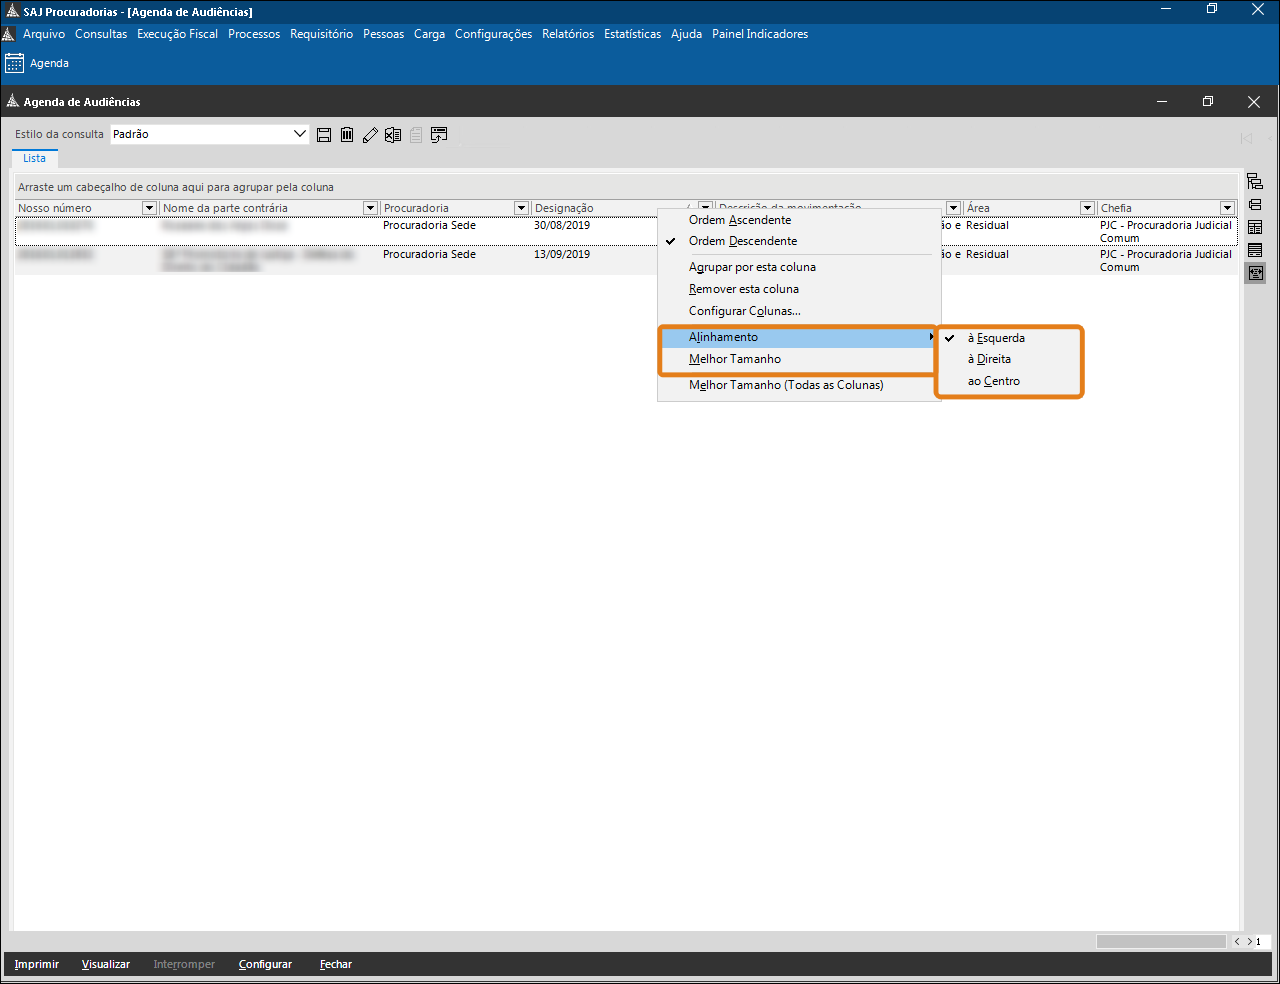Open filter dropdown left of Área column header
This screenshot has width=1280, height=984.
[x=953, y=208]
